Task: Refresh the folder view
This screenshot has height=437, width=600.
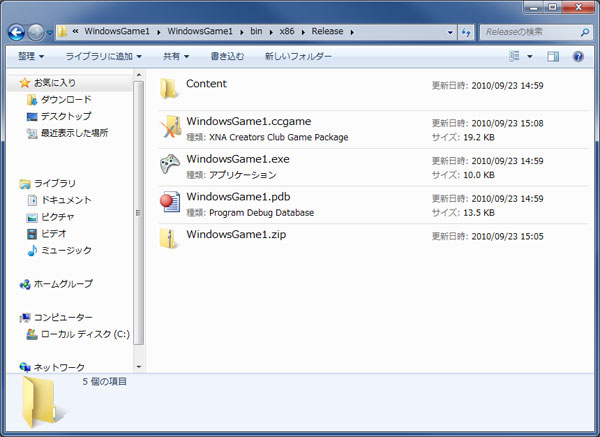Action: click(x=466, y=33)
